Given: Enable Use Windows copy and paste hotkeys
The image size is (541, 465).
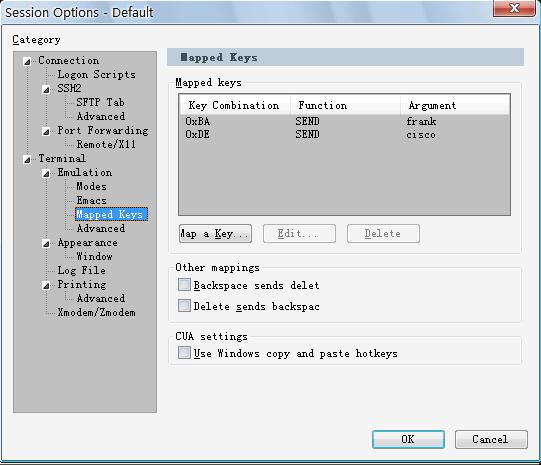Looking at the screenshot, I should (184, 353).
